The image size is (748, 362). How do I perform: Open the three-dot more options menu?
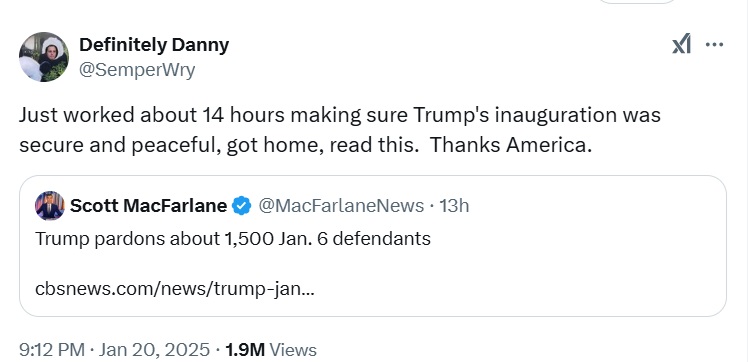tap(714, 45)
